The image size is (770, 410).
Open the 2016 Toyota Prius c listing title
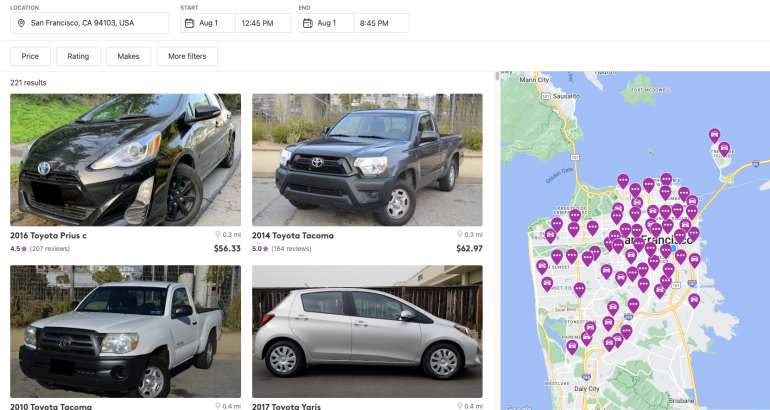pos(48,235)
